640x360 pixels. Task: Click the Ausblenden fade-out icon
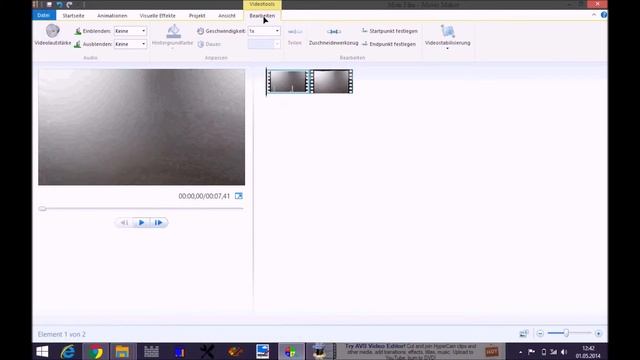pyautogui.click(x=78, y=44)
